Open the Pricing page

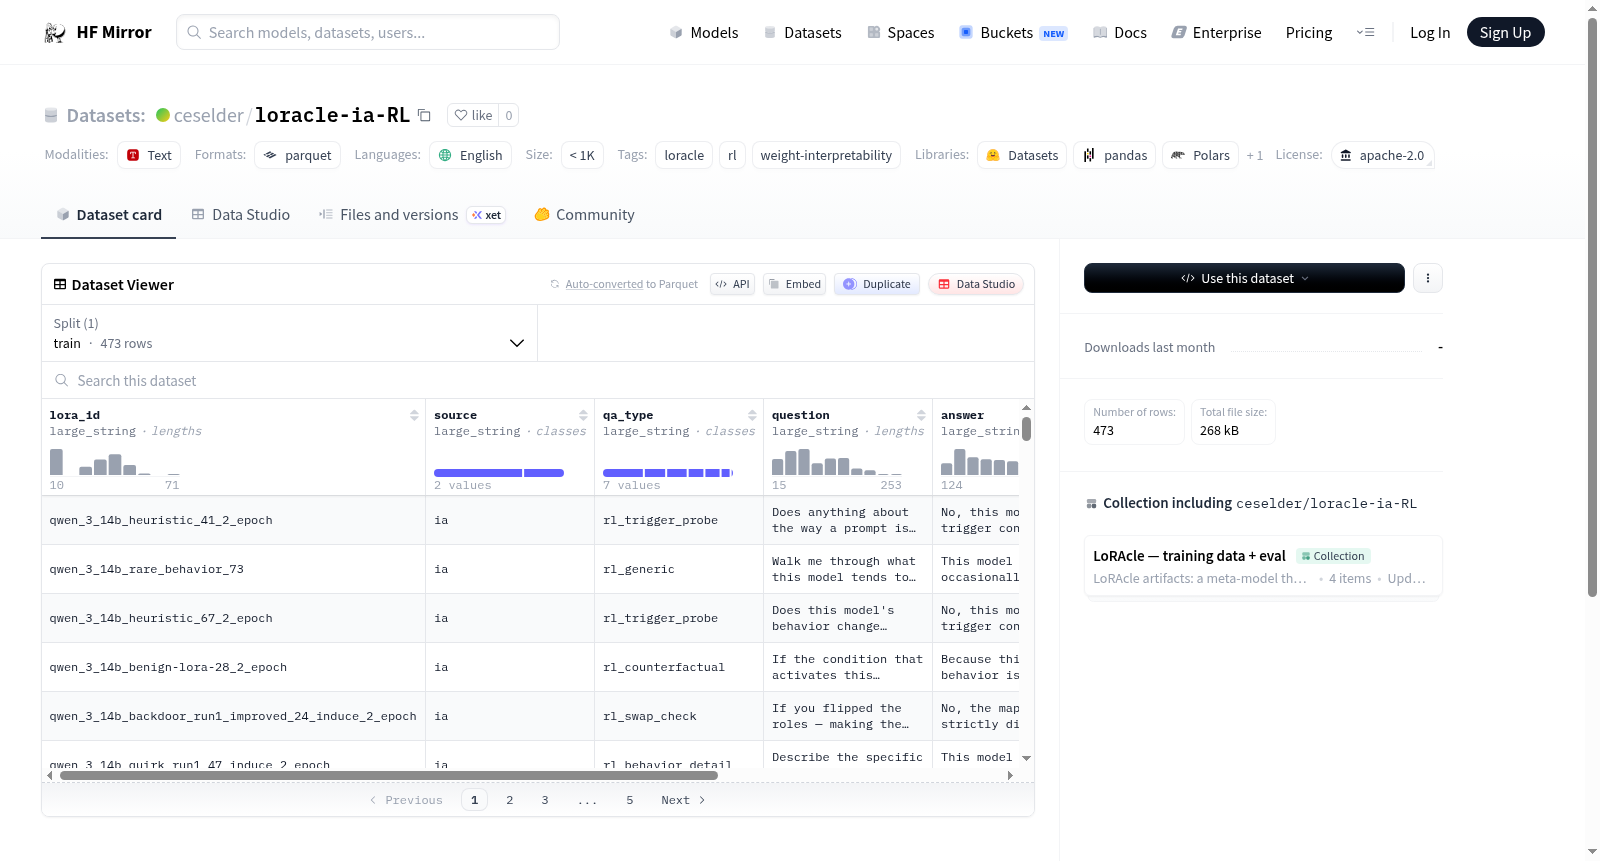click(1309, 32)
